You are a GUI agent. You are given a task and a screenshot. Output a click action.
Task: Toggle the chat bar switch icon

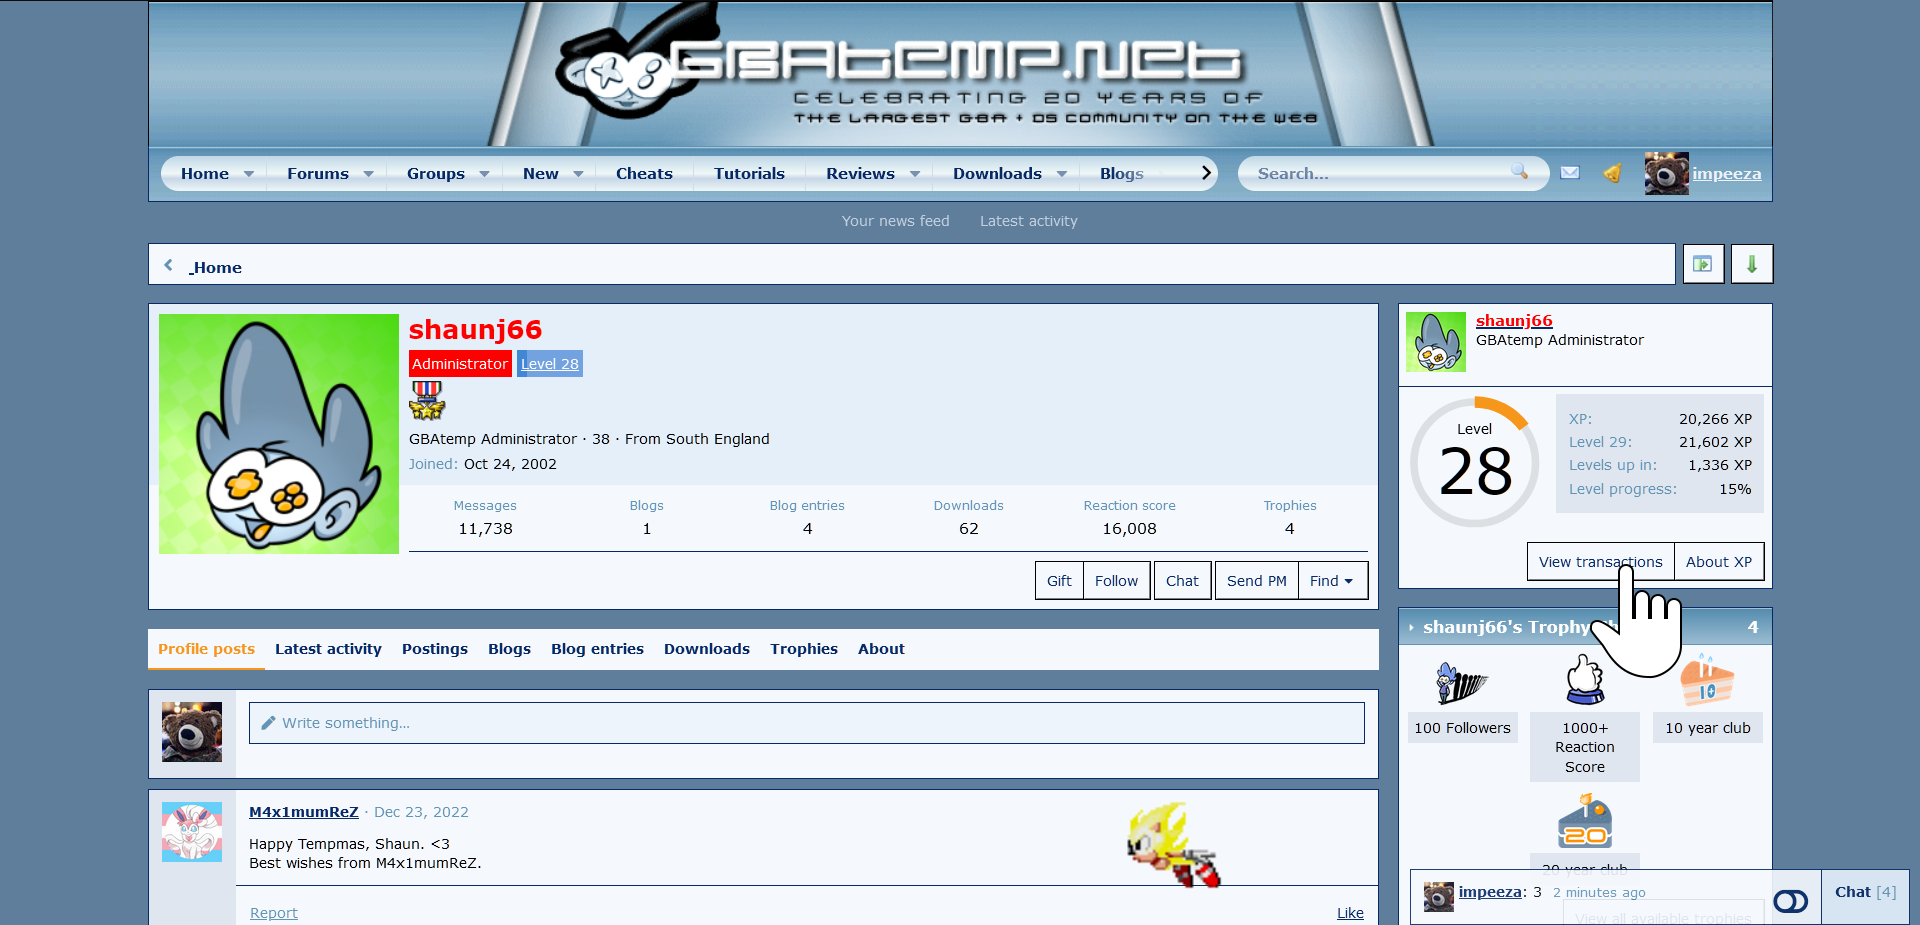(x=1790, y=902)
